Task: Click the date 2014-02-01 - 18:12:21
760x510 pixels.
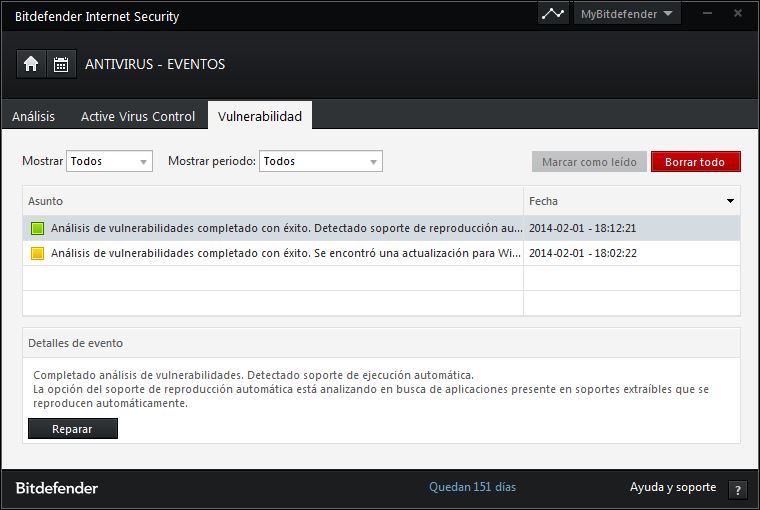Action: coord(582,228)
